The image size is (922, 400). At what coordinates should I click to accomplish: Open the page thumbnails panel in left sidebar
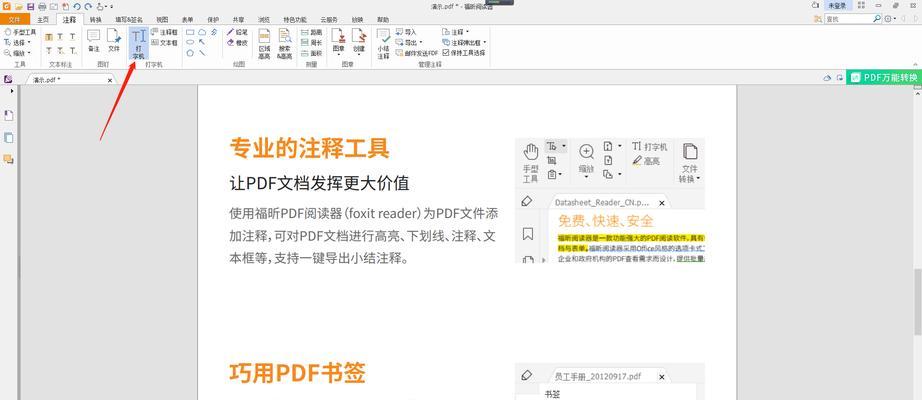[x=9, y=138]
